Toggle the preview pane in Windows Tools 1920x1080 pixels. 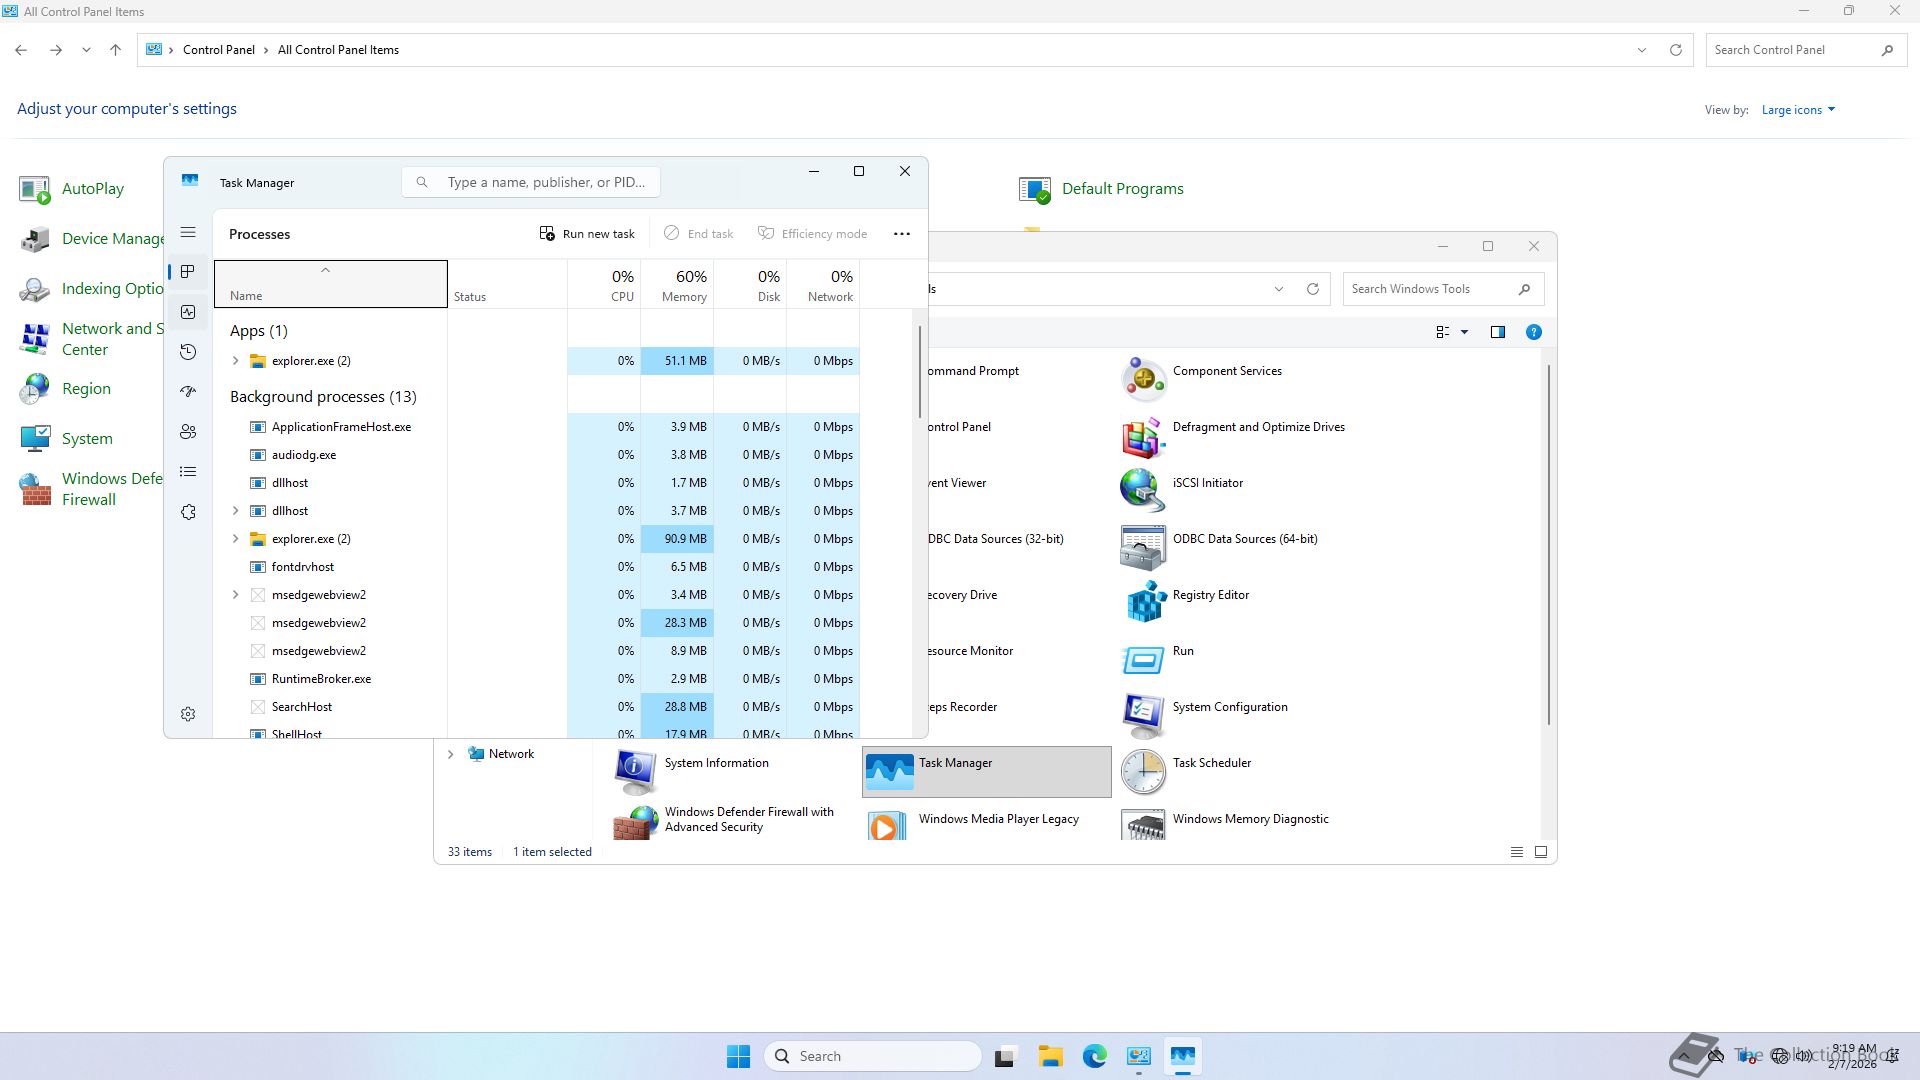point(1497,332)
